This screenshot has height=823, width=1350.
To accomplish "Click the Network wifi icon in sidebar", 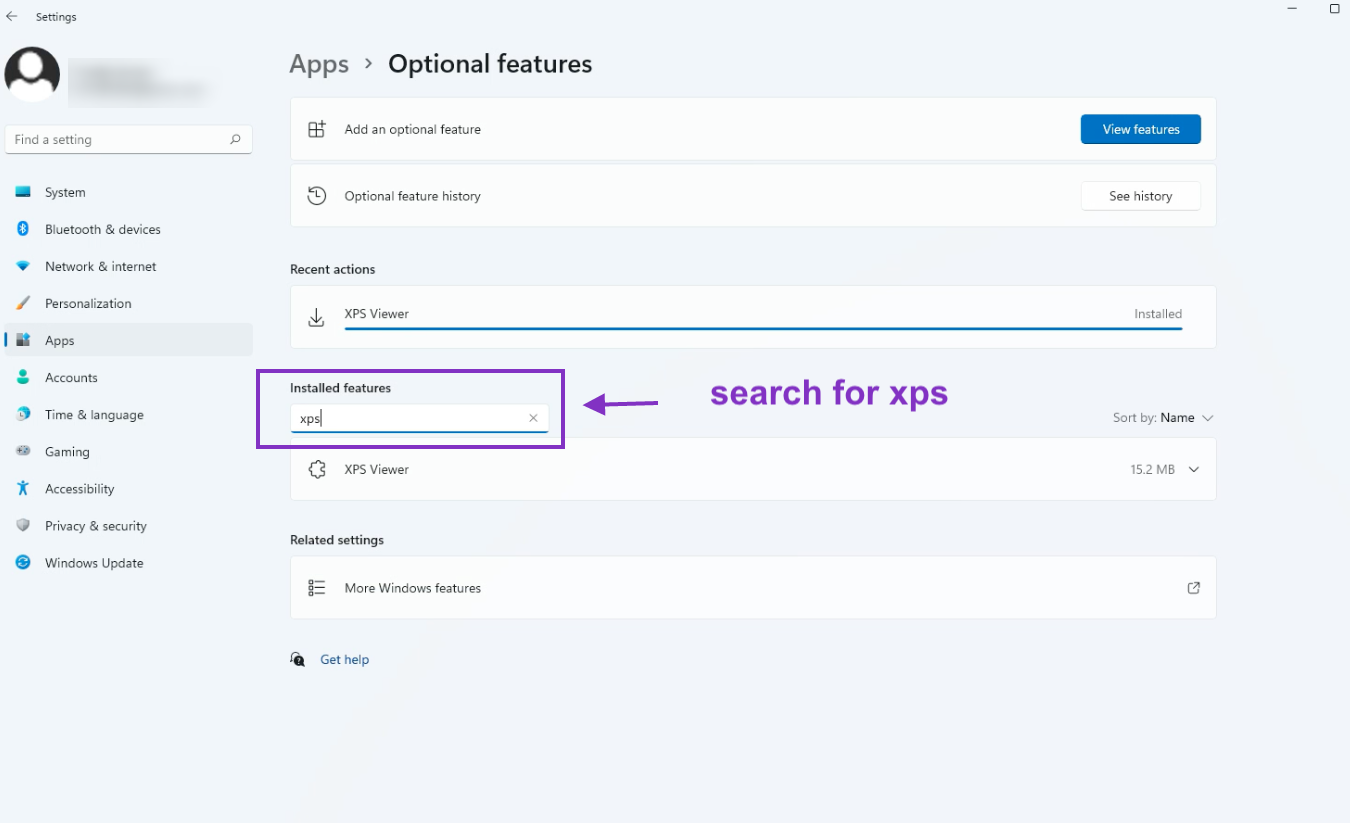I will click(23, 266).
